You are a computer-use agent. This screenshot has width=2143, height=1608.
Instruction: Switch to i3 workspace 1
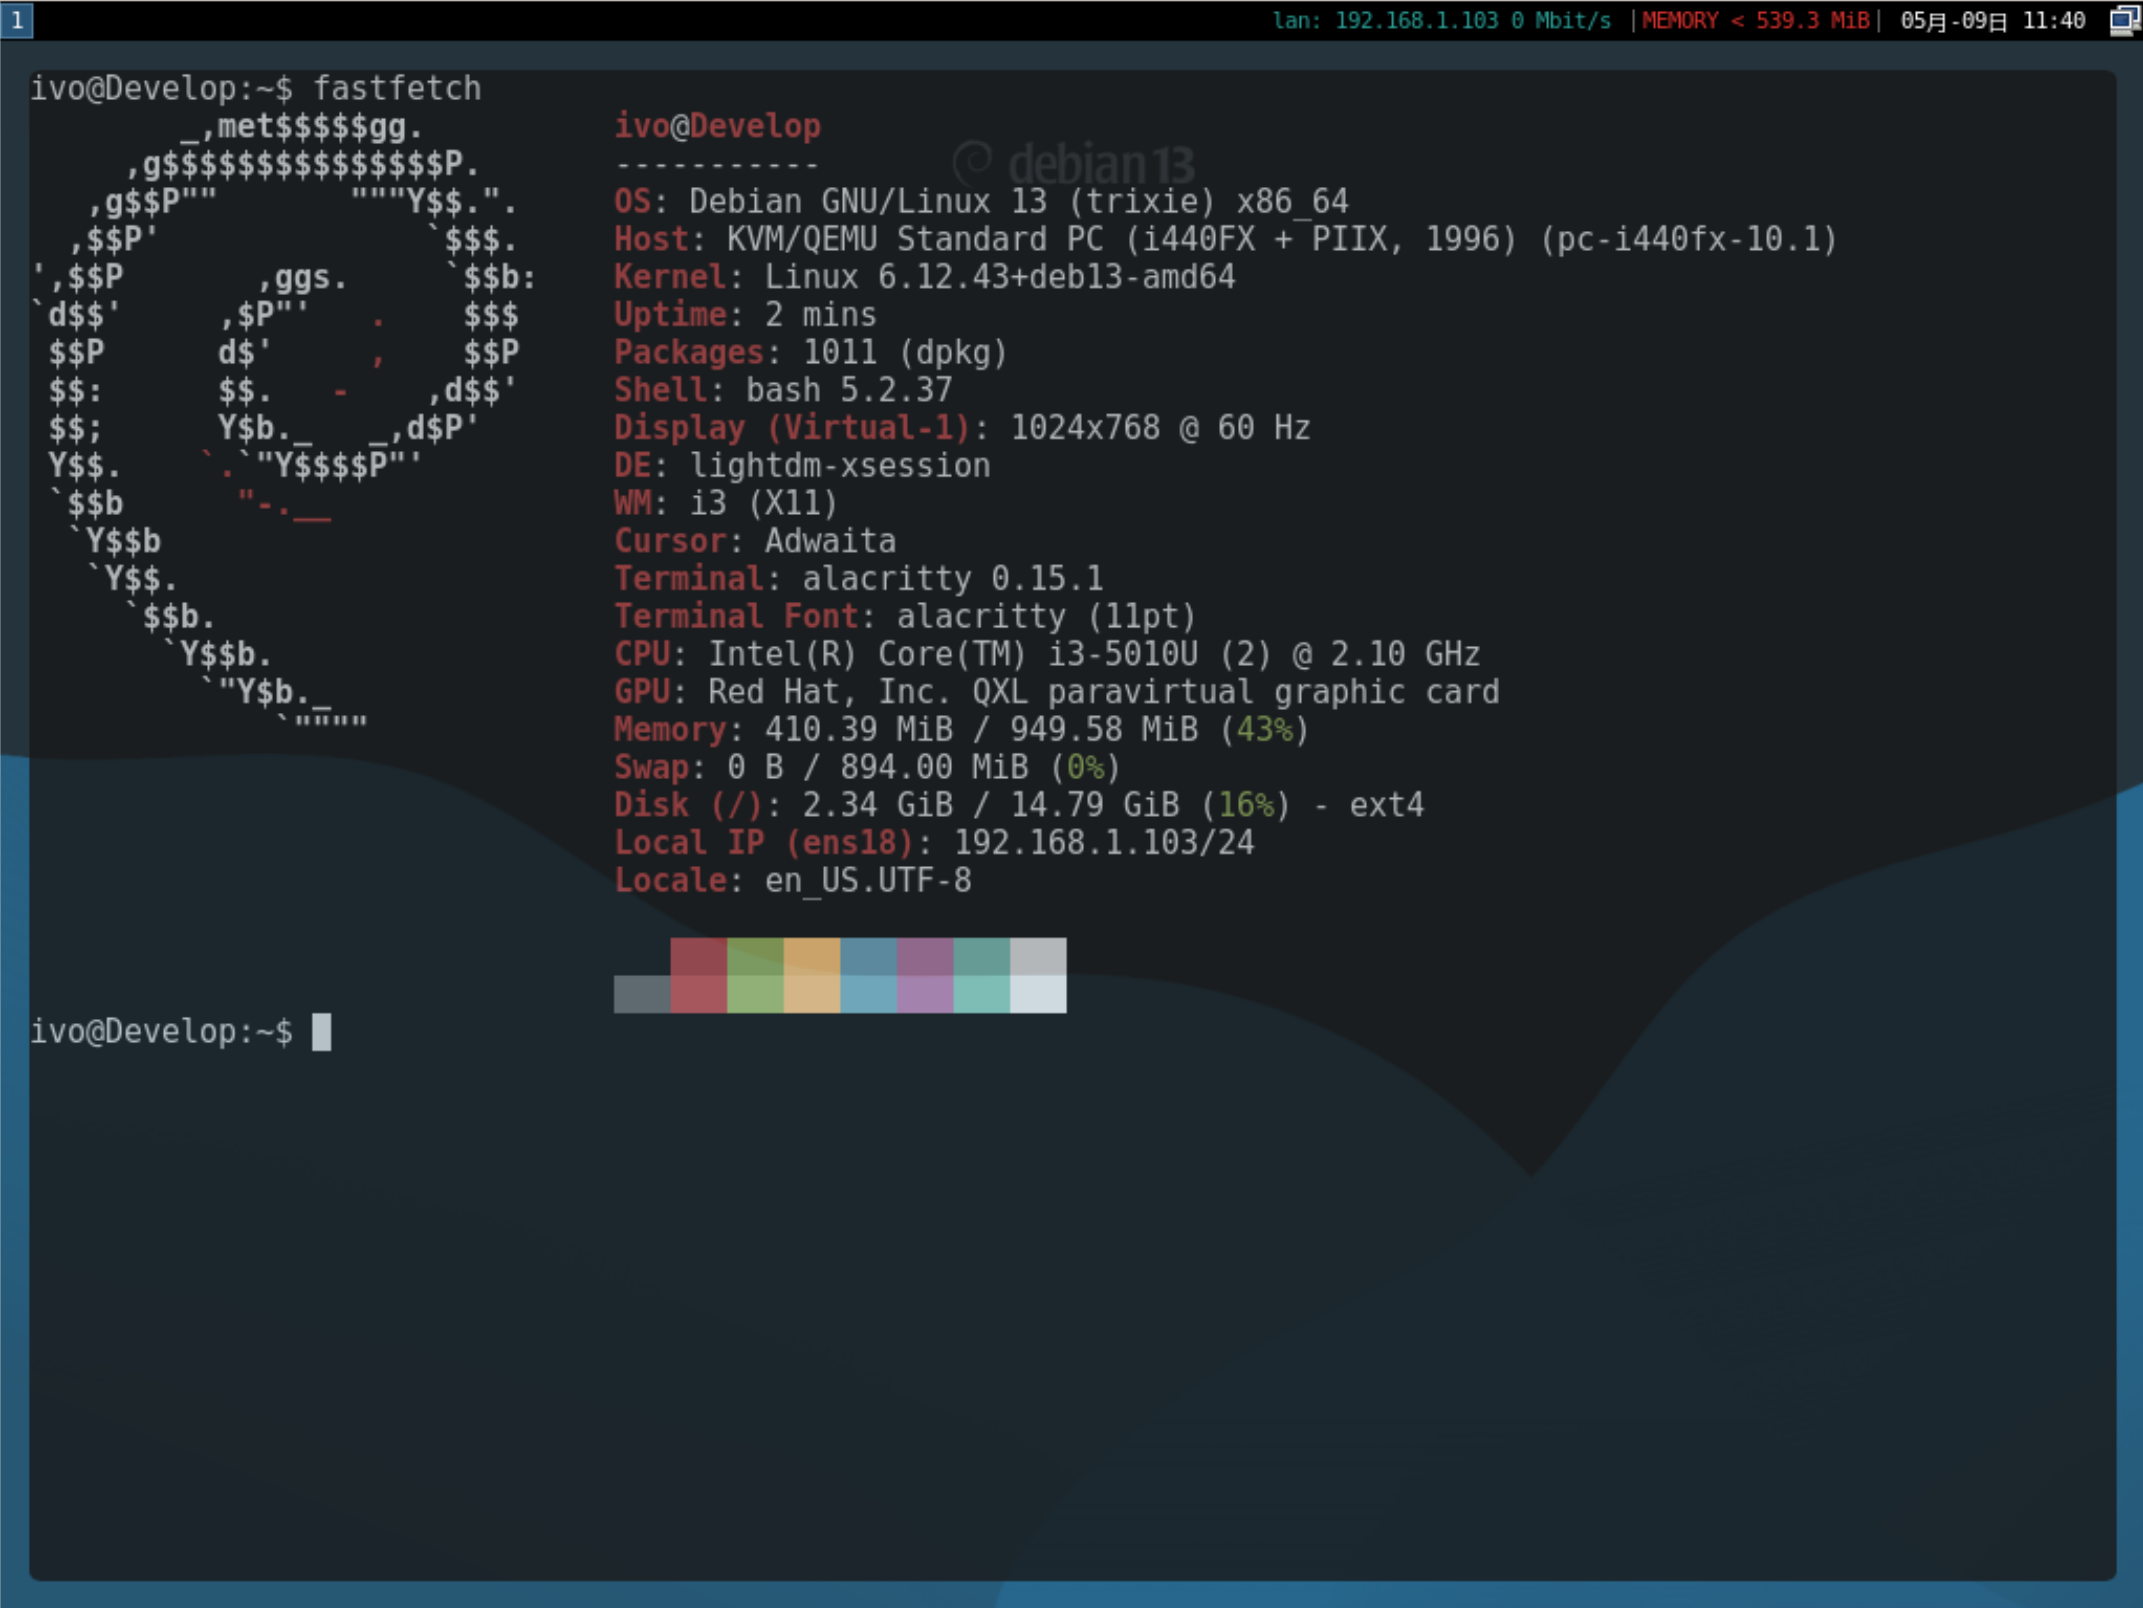[17, 20]
